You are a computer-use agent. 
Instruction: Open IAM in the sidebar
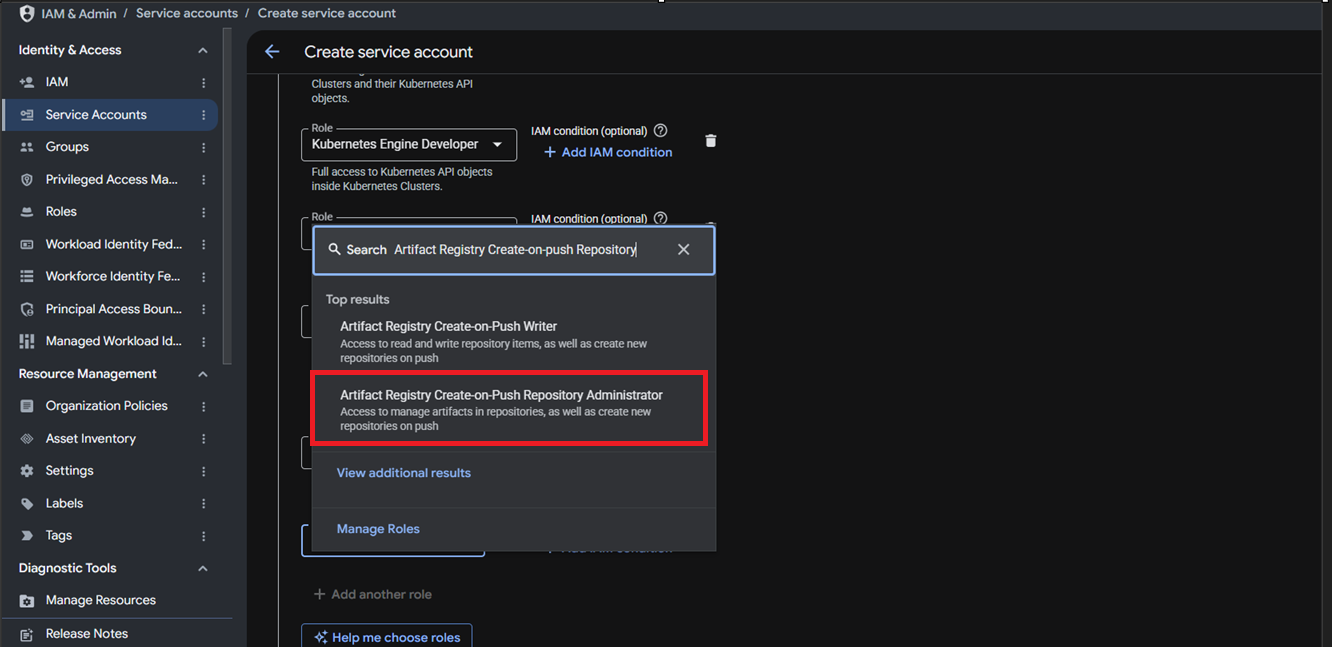(110, 83)
